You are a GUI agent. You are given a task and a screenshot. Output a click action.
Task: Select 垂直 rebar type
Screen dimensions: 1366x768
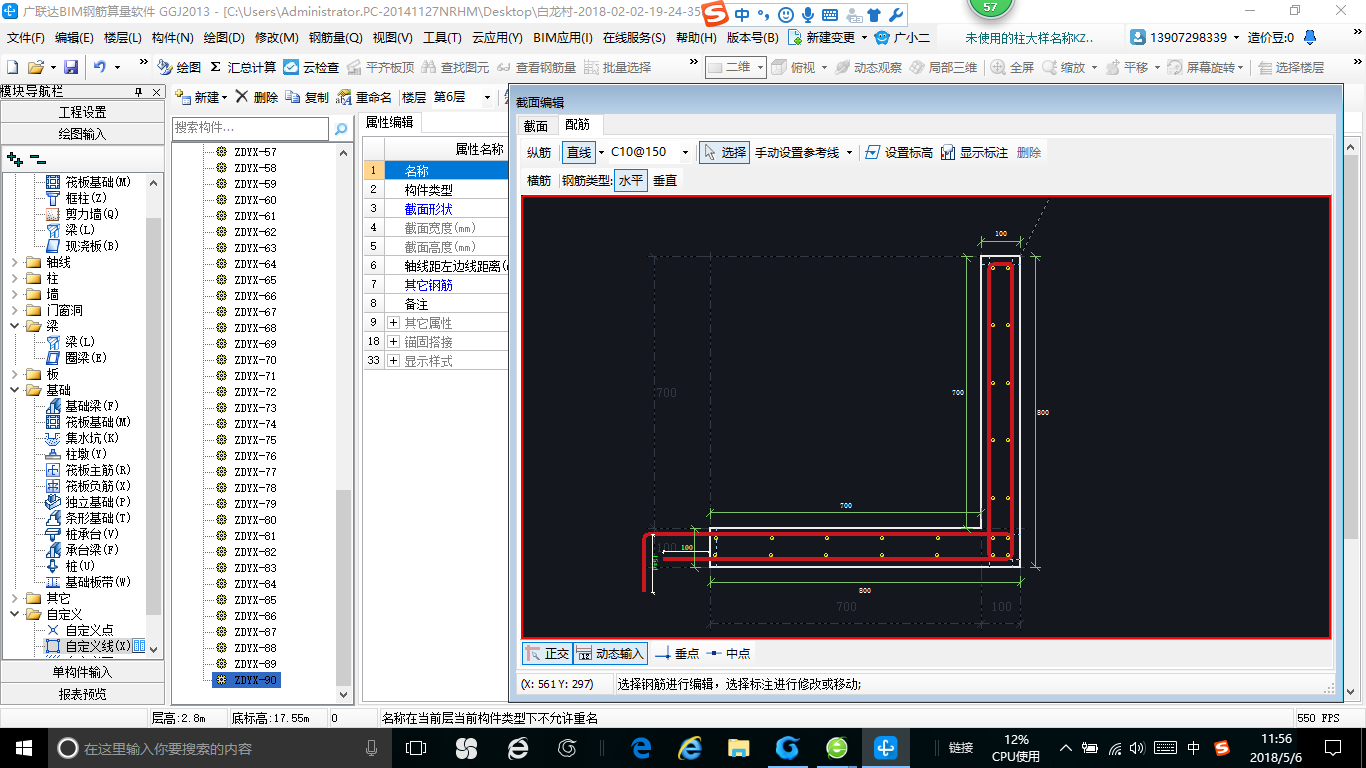point(665,180)
